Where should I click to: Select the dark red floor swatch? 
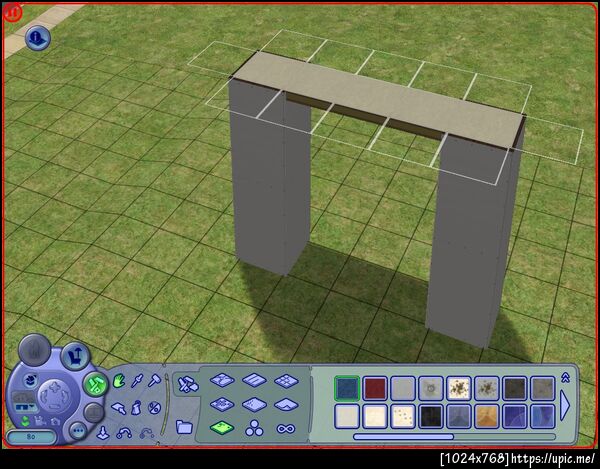(375, 388)
